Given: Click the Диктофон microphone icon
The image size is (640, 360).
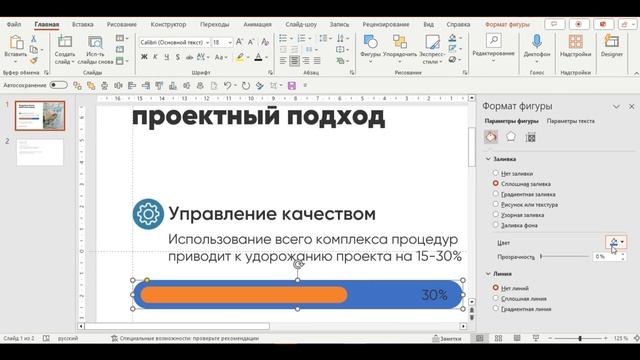Looking at the screenshot, I should click(x=536, y=42).
